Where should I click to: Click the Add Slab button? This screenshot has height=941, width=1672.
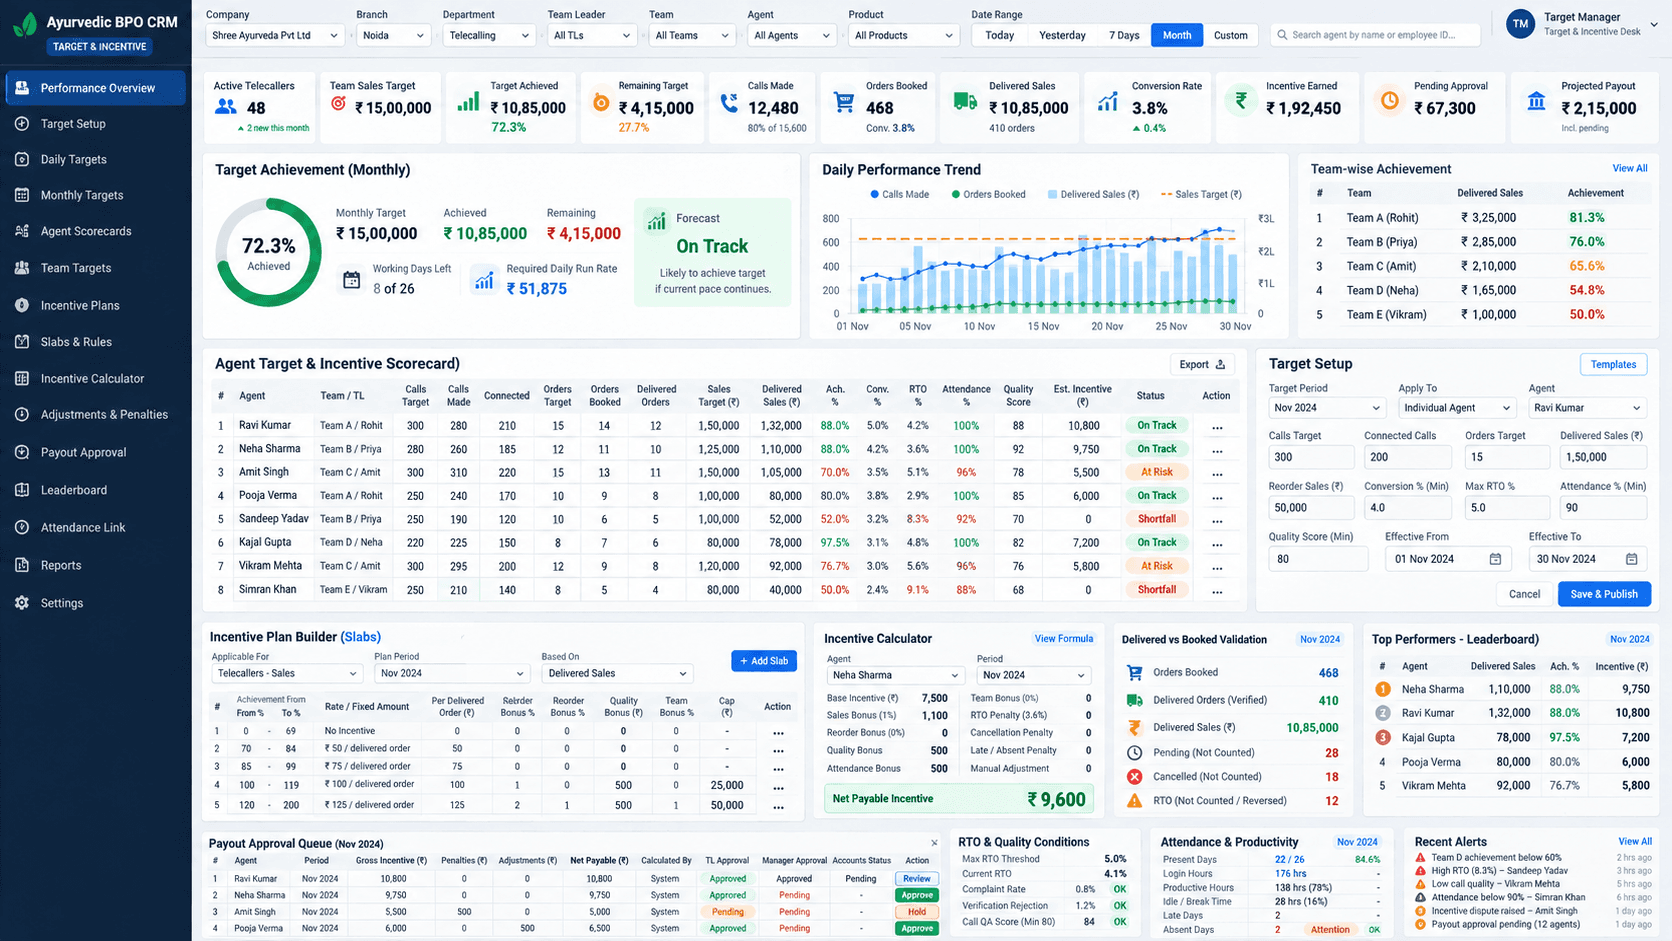coord(764,661)
